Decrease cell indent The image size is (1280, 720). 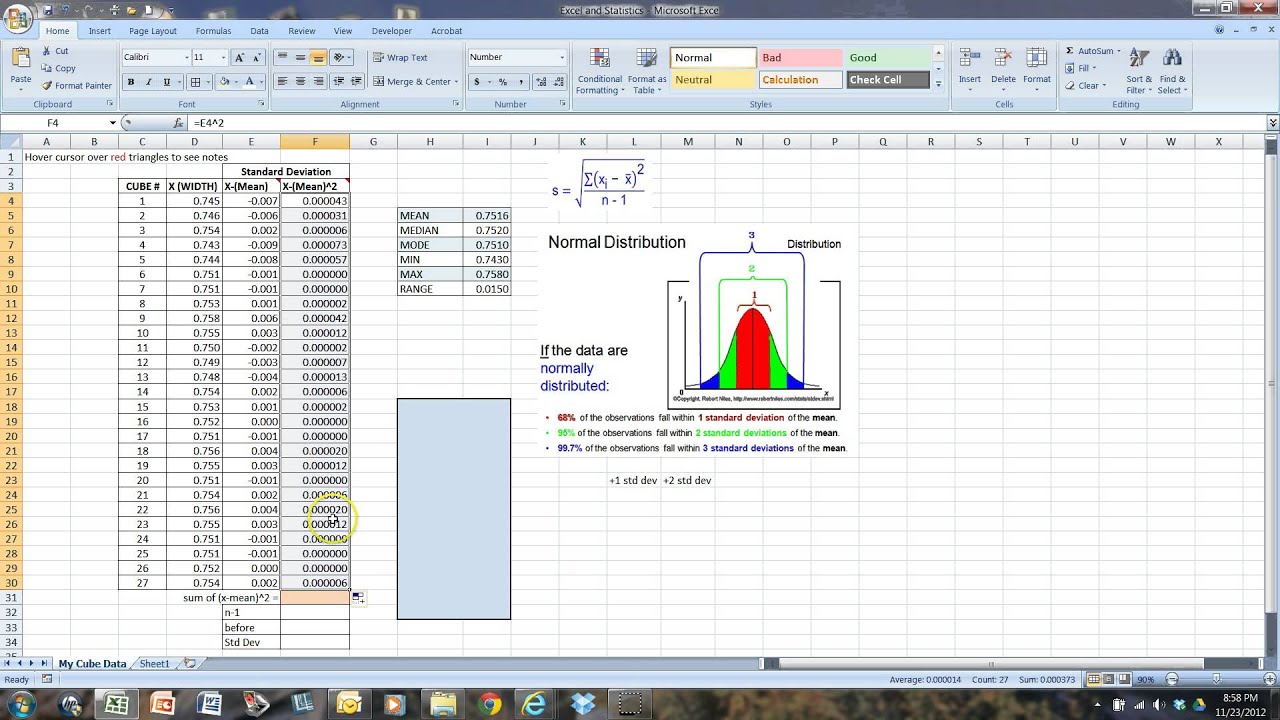(x=338, y=82)
